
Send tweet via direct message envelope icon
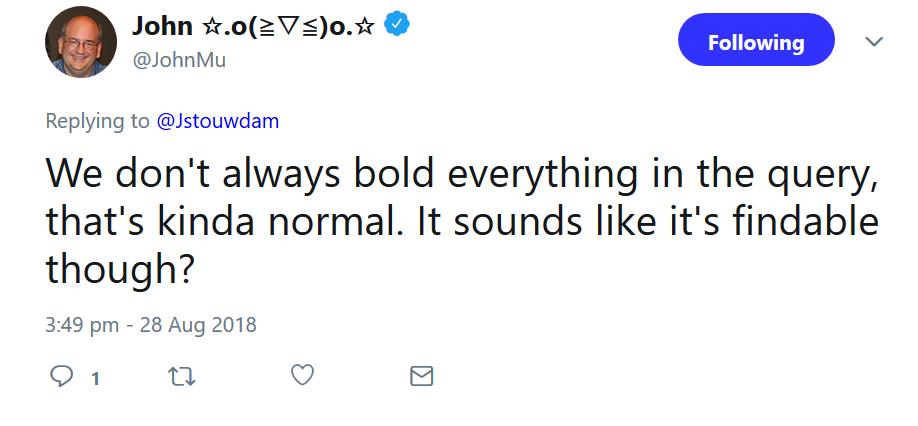point(422,376)
